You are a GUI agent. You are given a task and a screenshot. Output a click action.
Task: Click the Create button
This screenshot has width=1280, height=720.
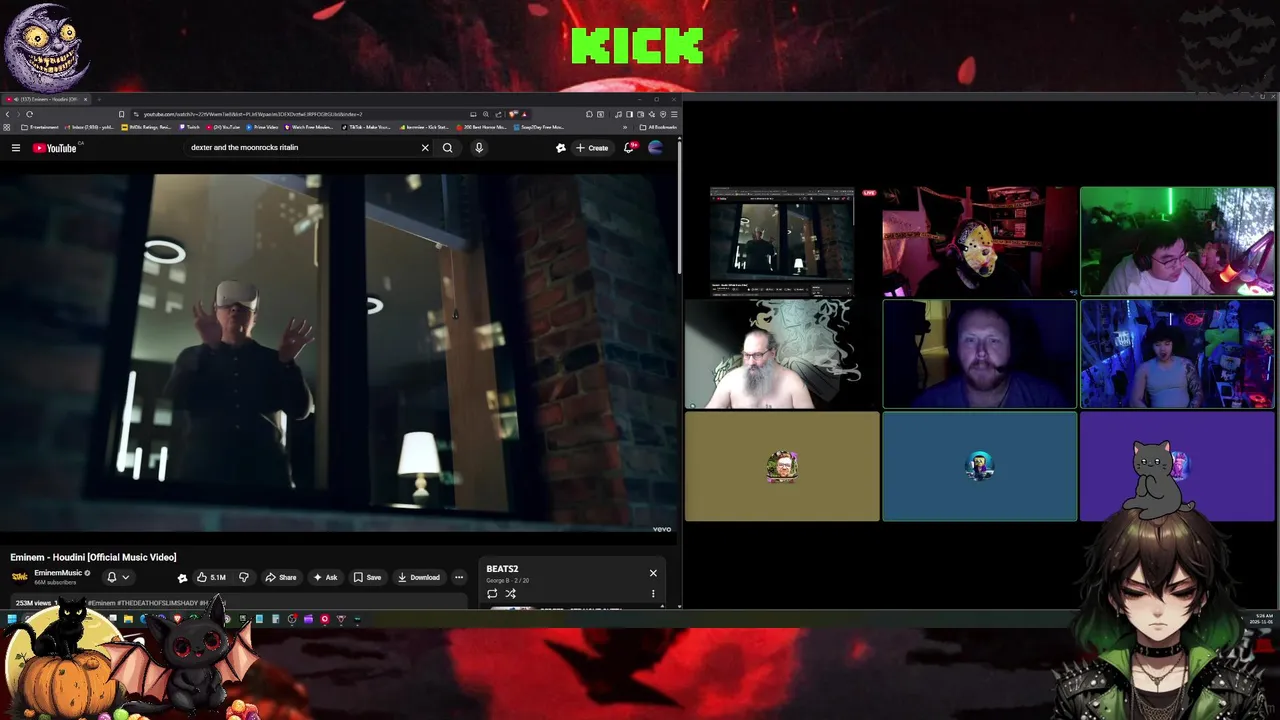click(592, 148)
